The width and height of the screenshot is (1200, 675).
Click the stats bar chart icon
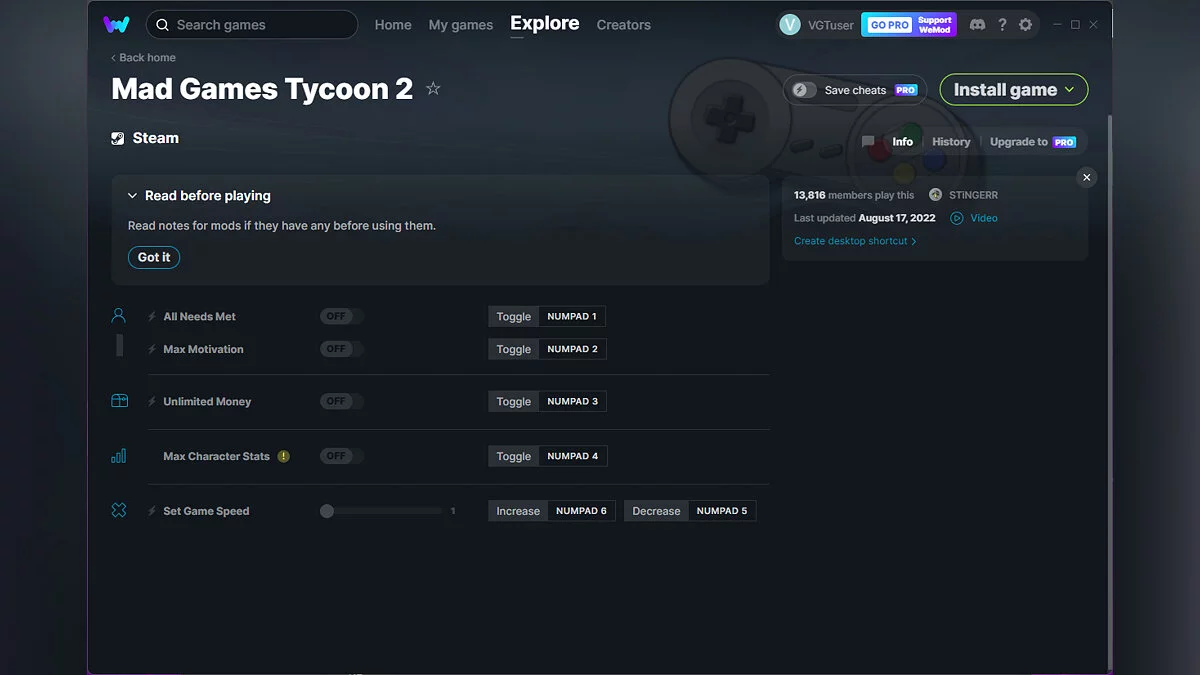[x=118, y=455]
